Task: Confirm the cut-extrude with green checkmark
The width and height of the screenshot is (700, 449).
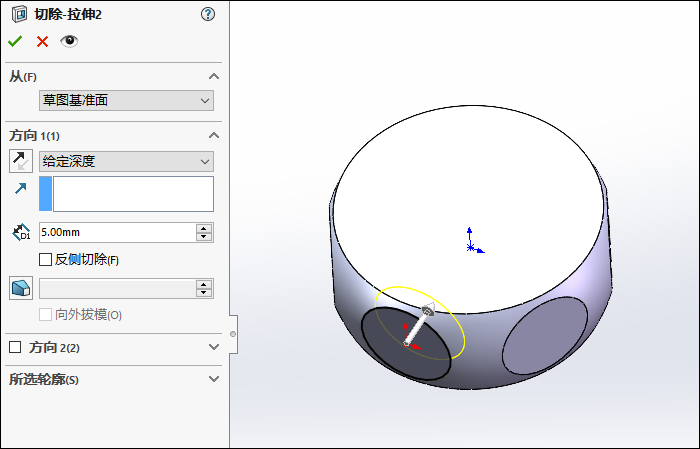Action: click(x=15, y=42)
